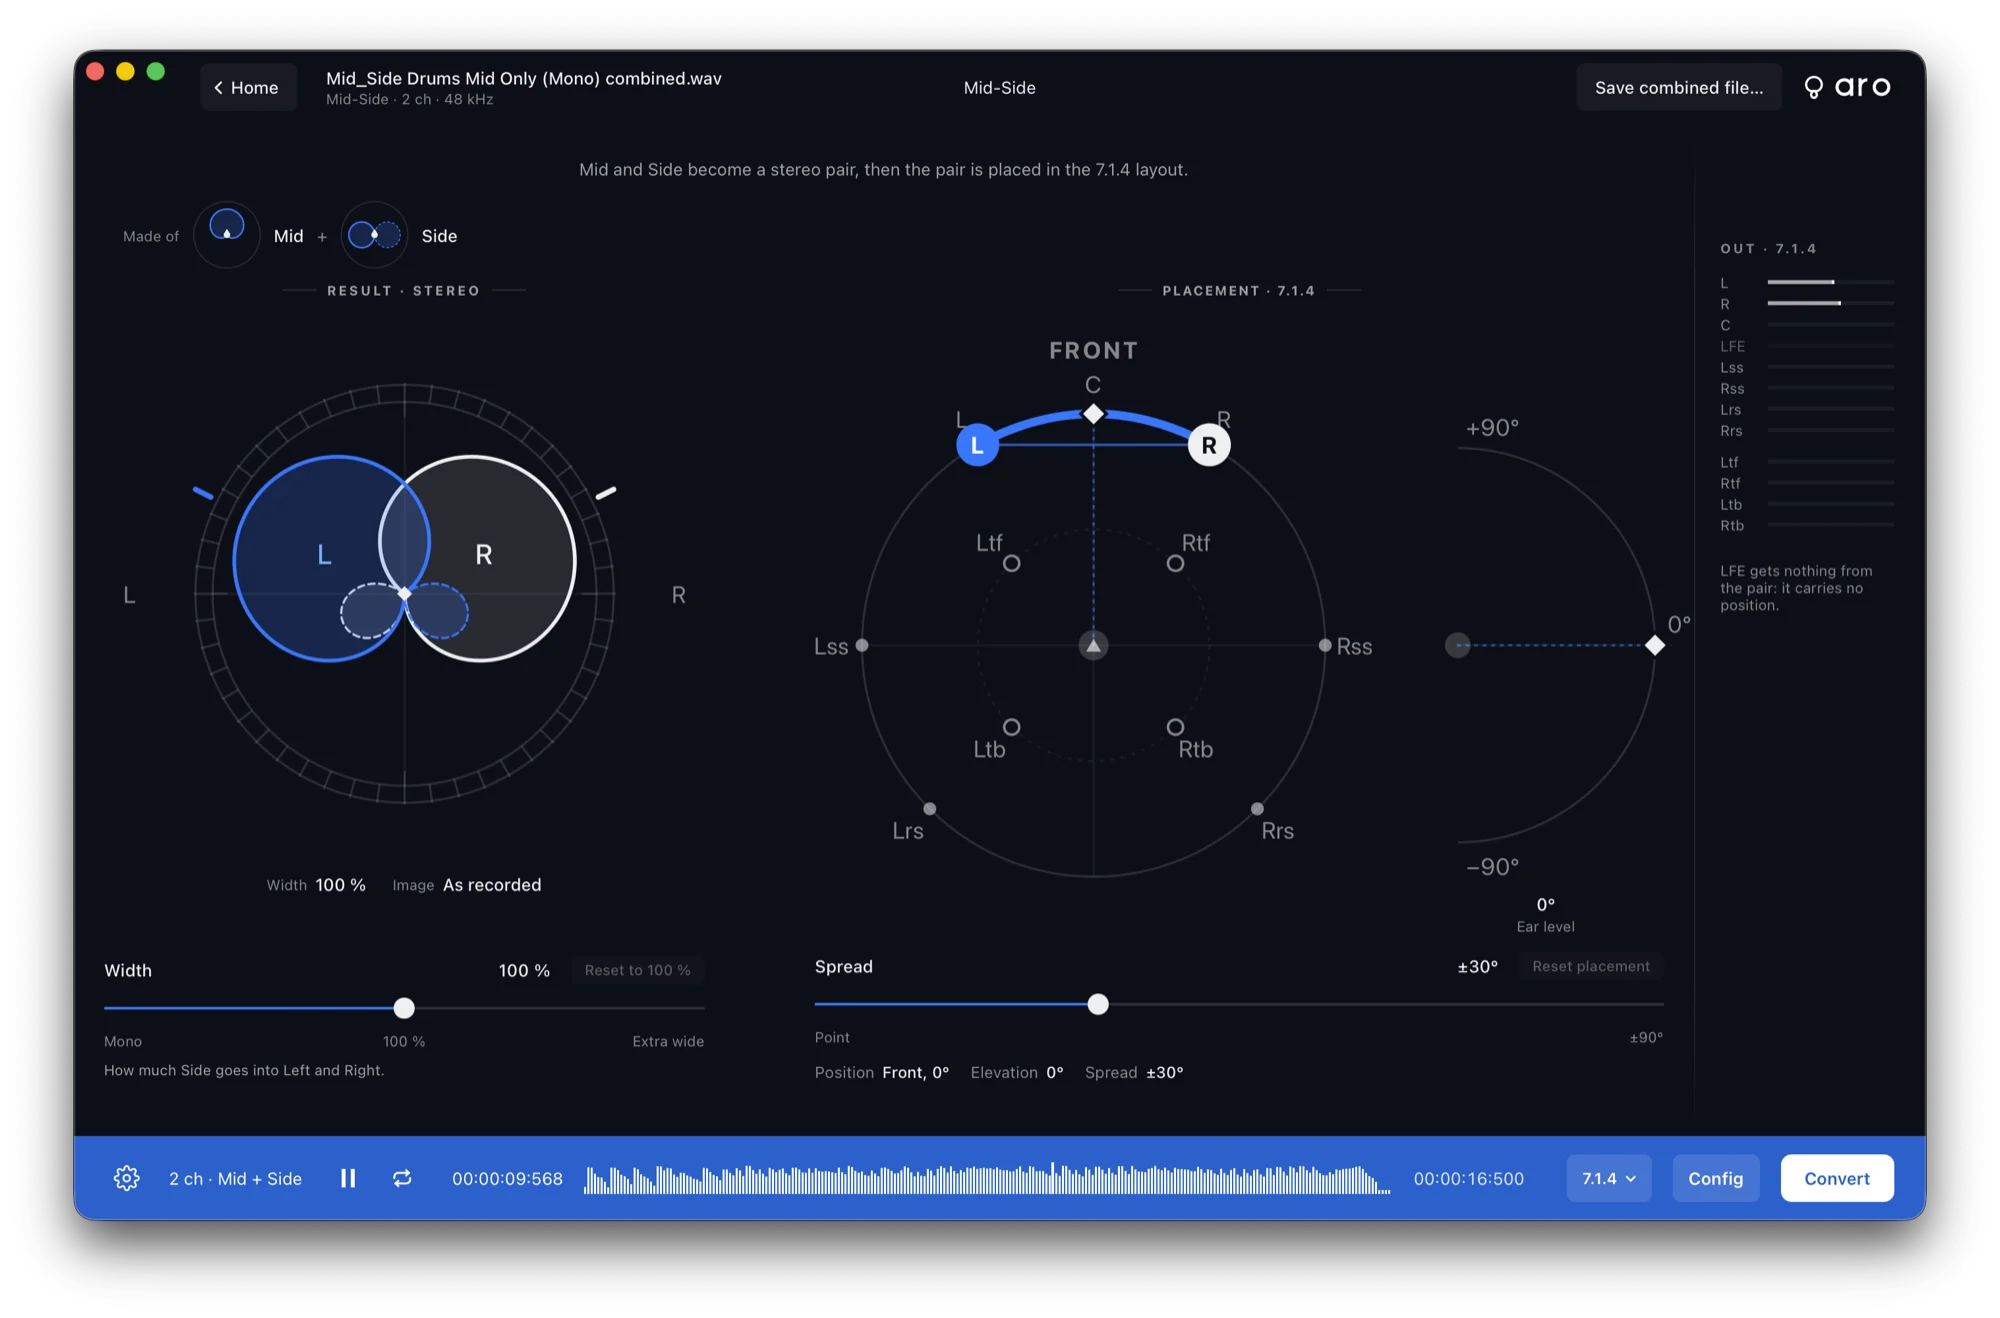Click the 'Front, 0°' position value

click(915, 1072)
